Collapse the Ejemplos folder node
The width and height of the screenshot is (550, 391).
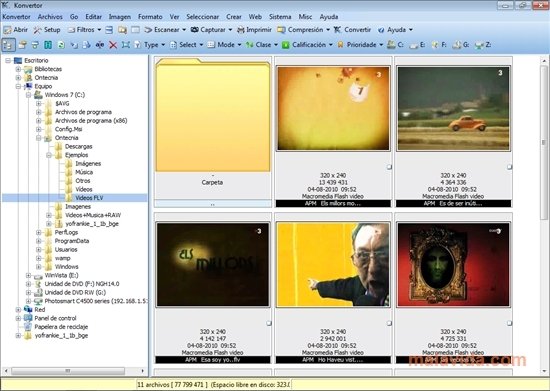[49, 155]
